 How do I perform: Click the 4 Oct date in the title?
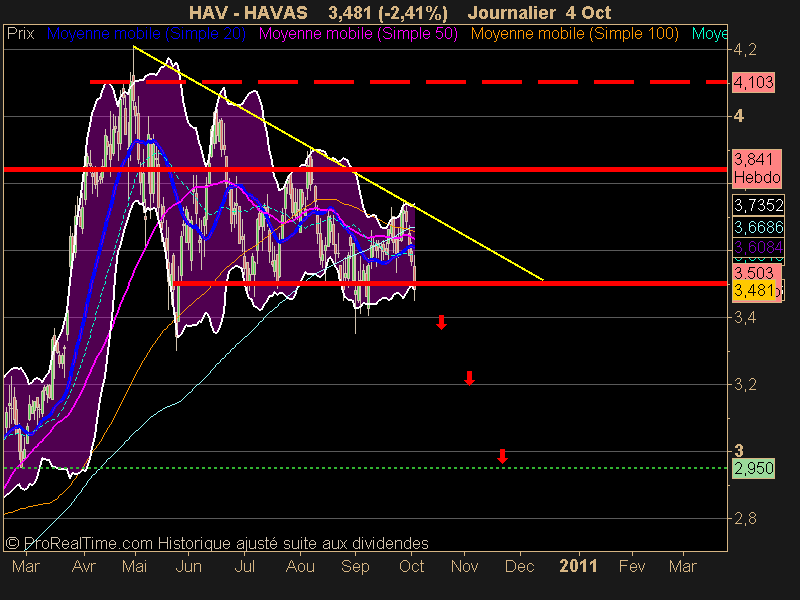[588, 13]
